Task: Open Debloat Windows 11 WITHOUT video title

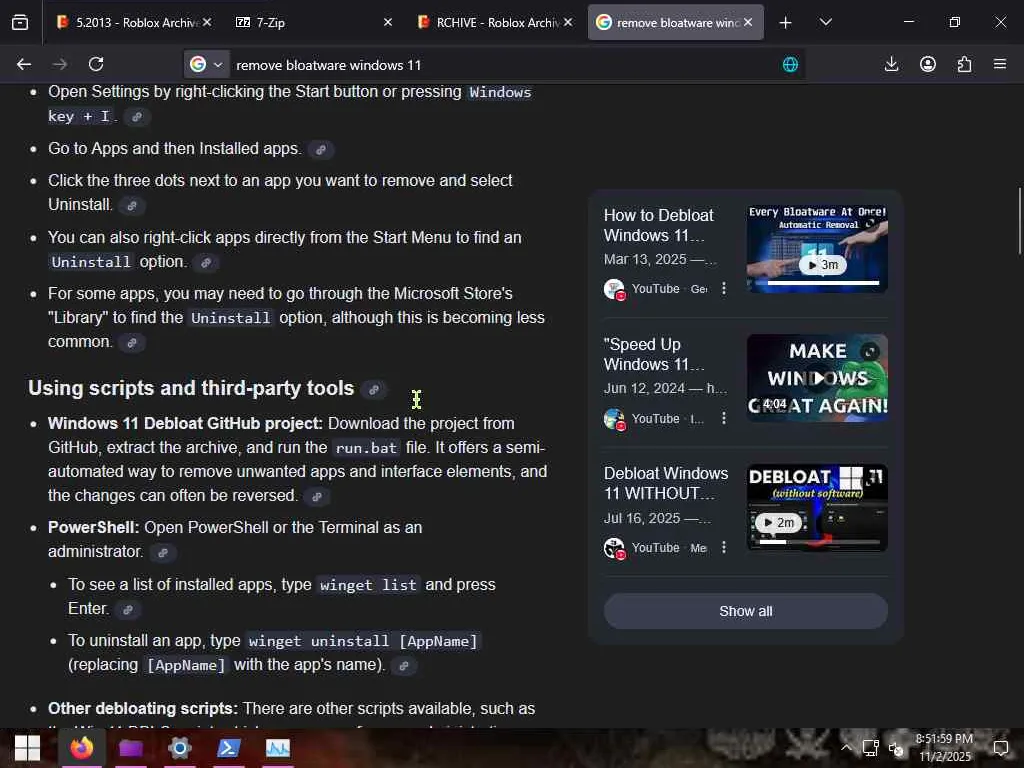Action: tap(665, 483)
